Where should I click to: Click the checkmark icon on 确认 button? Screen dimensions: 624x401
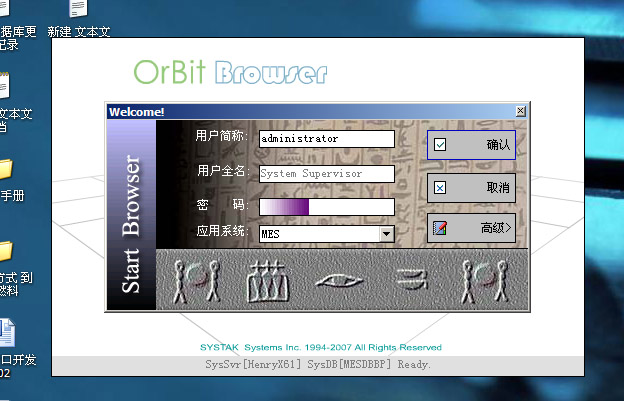[x=440, y=144]
